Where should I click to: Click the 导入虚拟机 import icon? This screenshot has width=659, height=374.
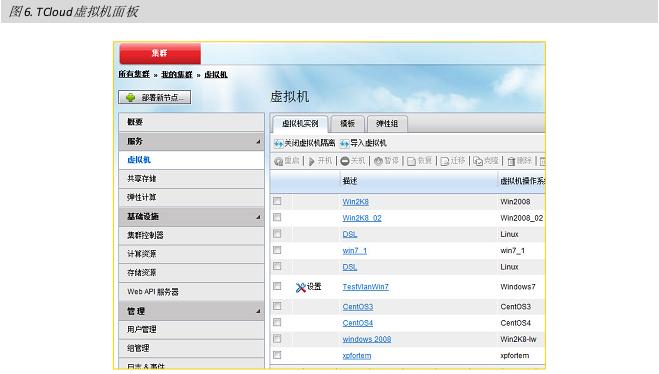[x=344, y=144]
